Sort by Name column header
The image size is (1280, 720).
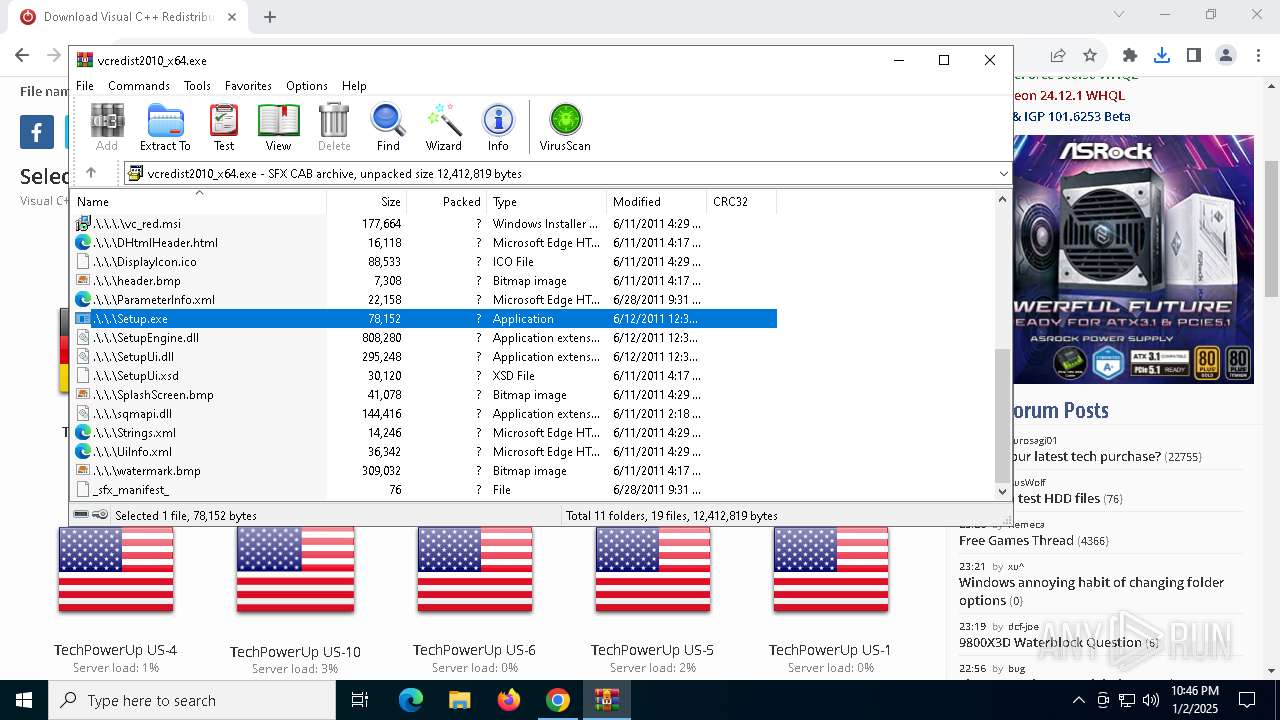coord(198,202)
